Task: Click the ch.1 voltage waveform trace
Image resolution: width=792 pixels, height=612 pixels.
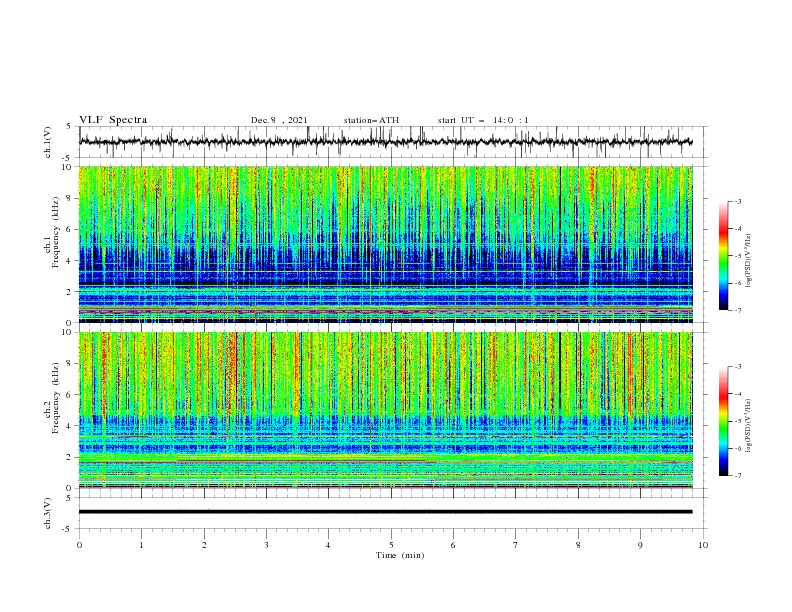Action: pyautogui.click(x=386, y=142)
